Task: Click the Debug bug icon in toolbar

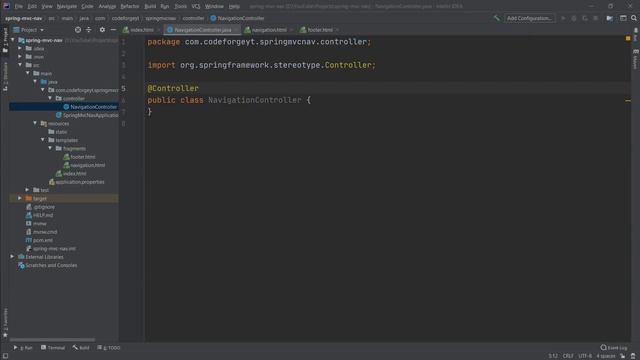Action: pos(574,18)
